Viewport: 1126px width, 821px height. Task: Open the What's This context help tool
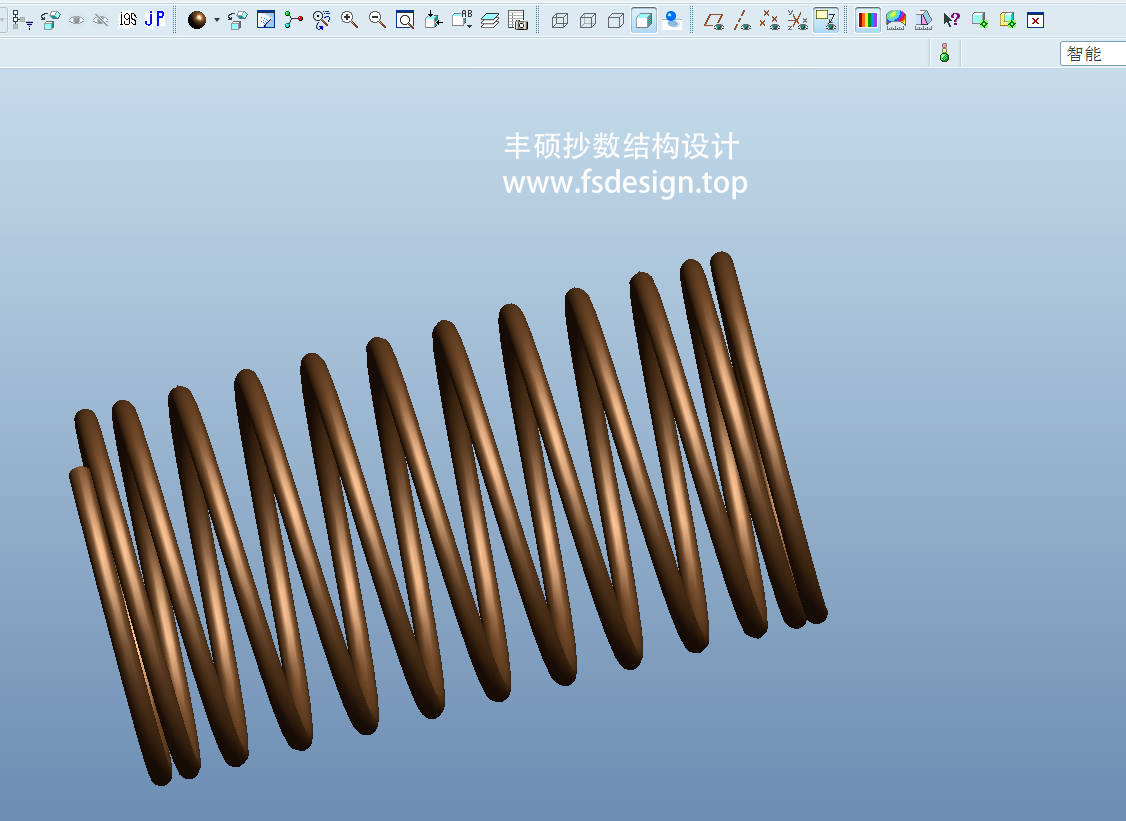tap(951, 19)
